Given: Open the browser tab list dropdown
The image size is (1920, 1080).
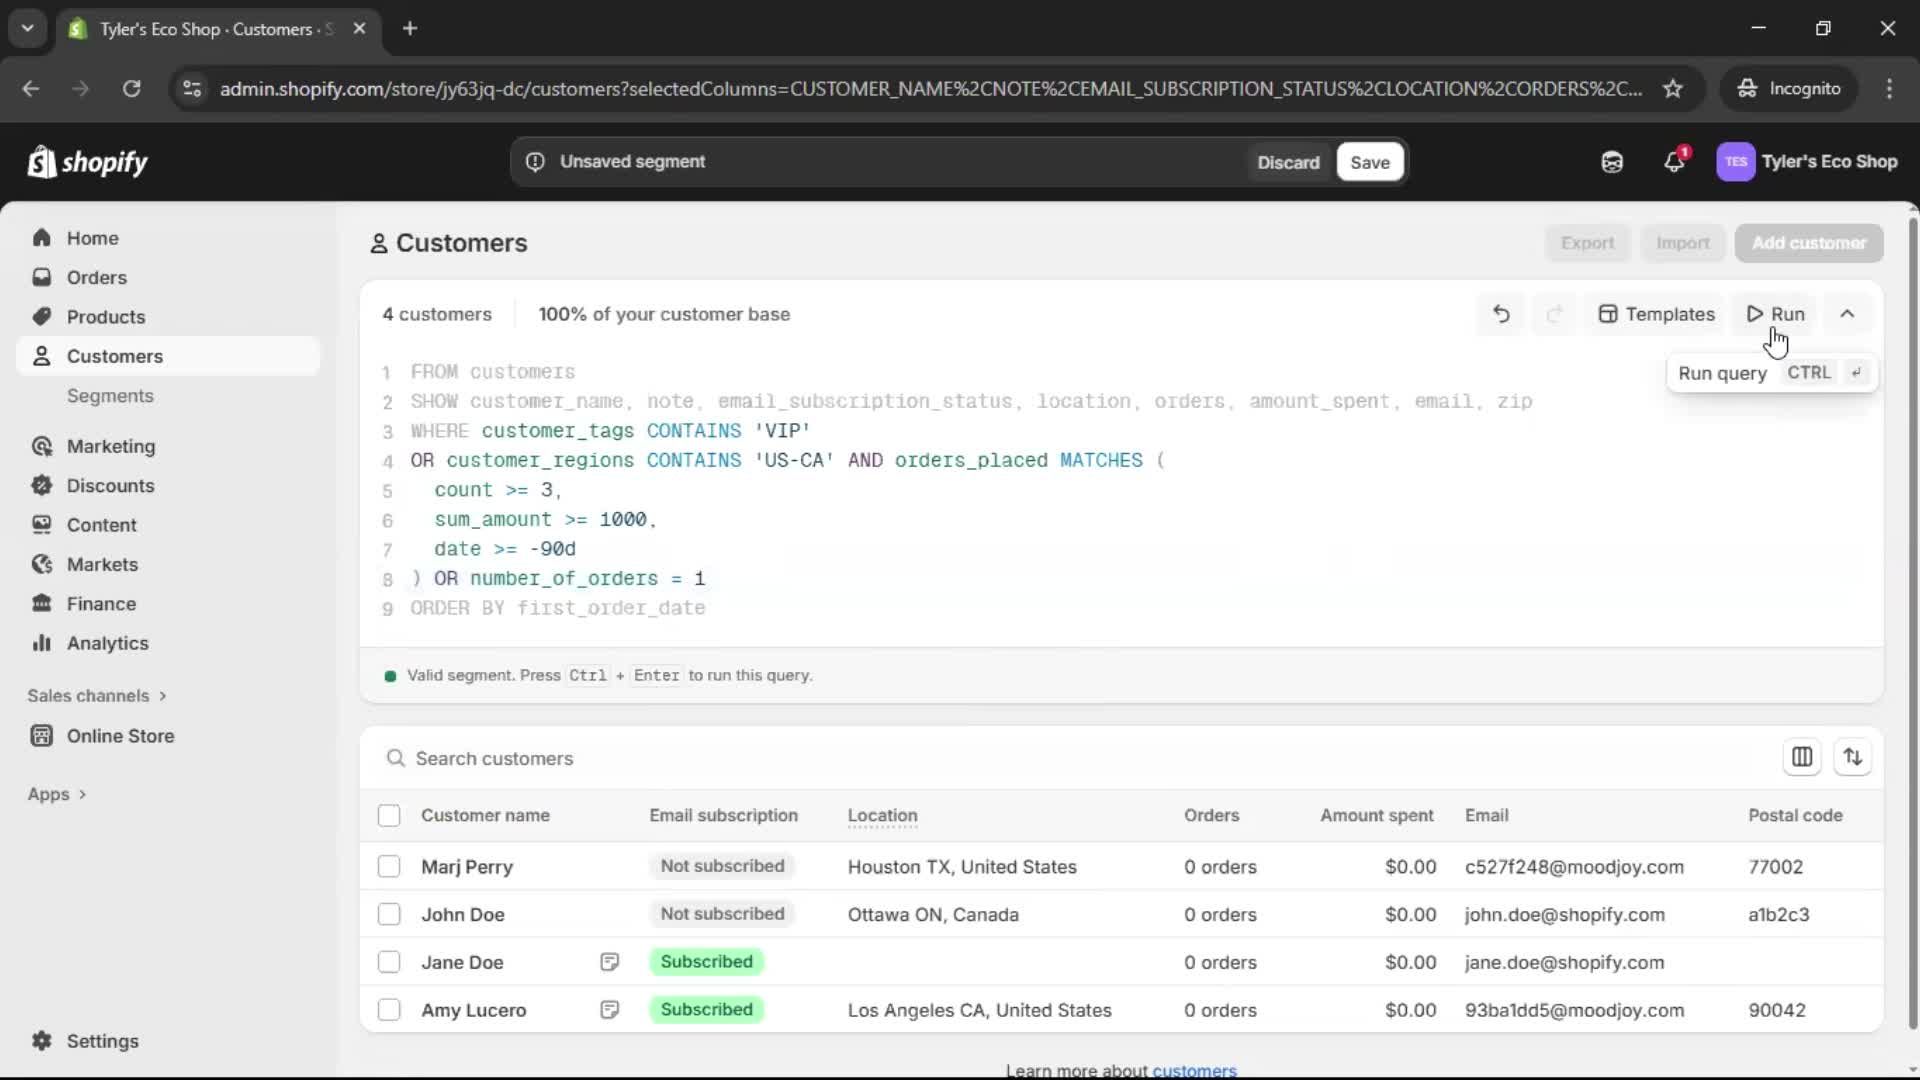Looking at the screenshot, I should (28, 28).
